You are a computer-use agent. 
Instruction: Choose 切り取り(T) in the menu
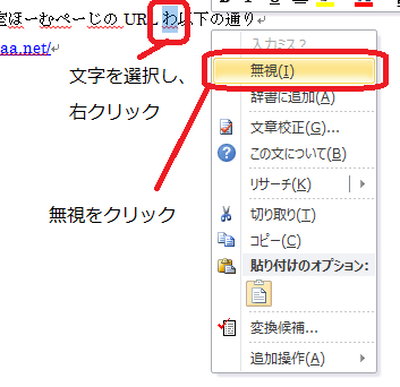pyautogui.click(x=283, y=215)
